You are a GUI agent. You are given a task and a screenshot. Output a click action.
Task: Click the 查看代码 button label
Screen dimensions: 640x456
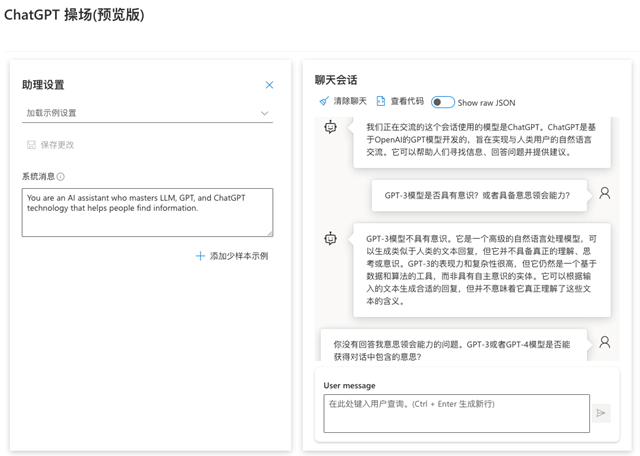pyautogui.click(x=407, y=101)
